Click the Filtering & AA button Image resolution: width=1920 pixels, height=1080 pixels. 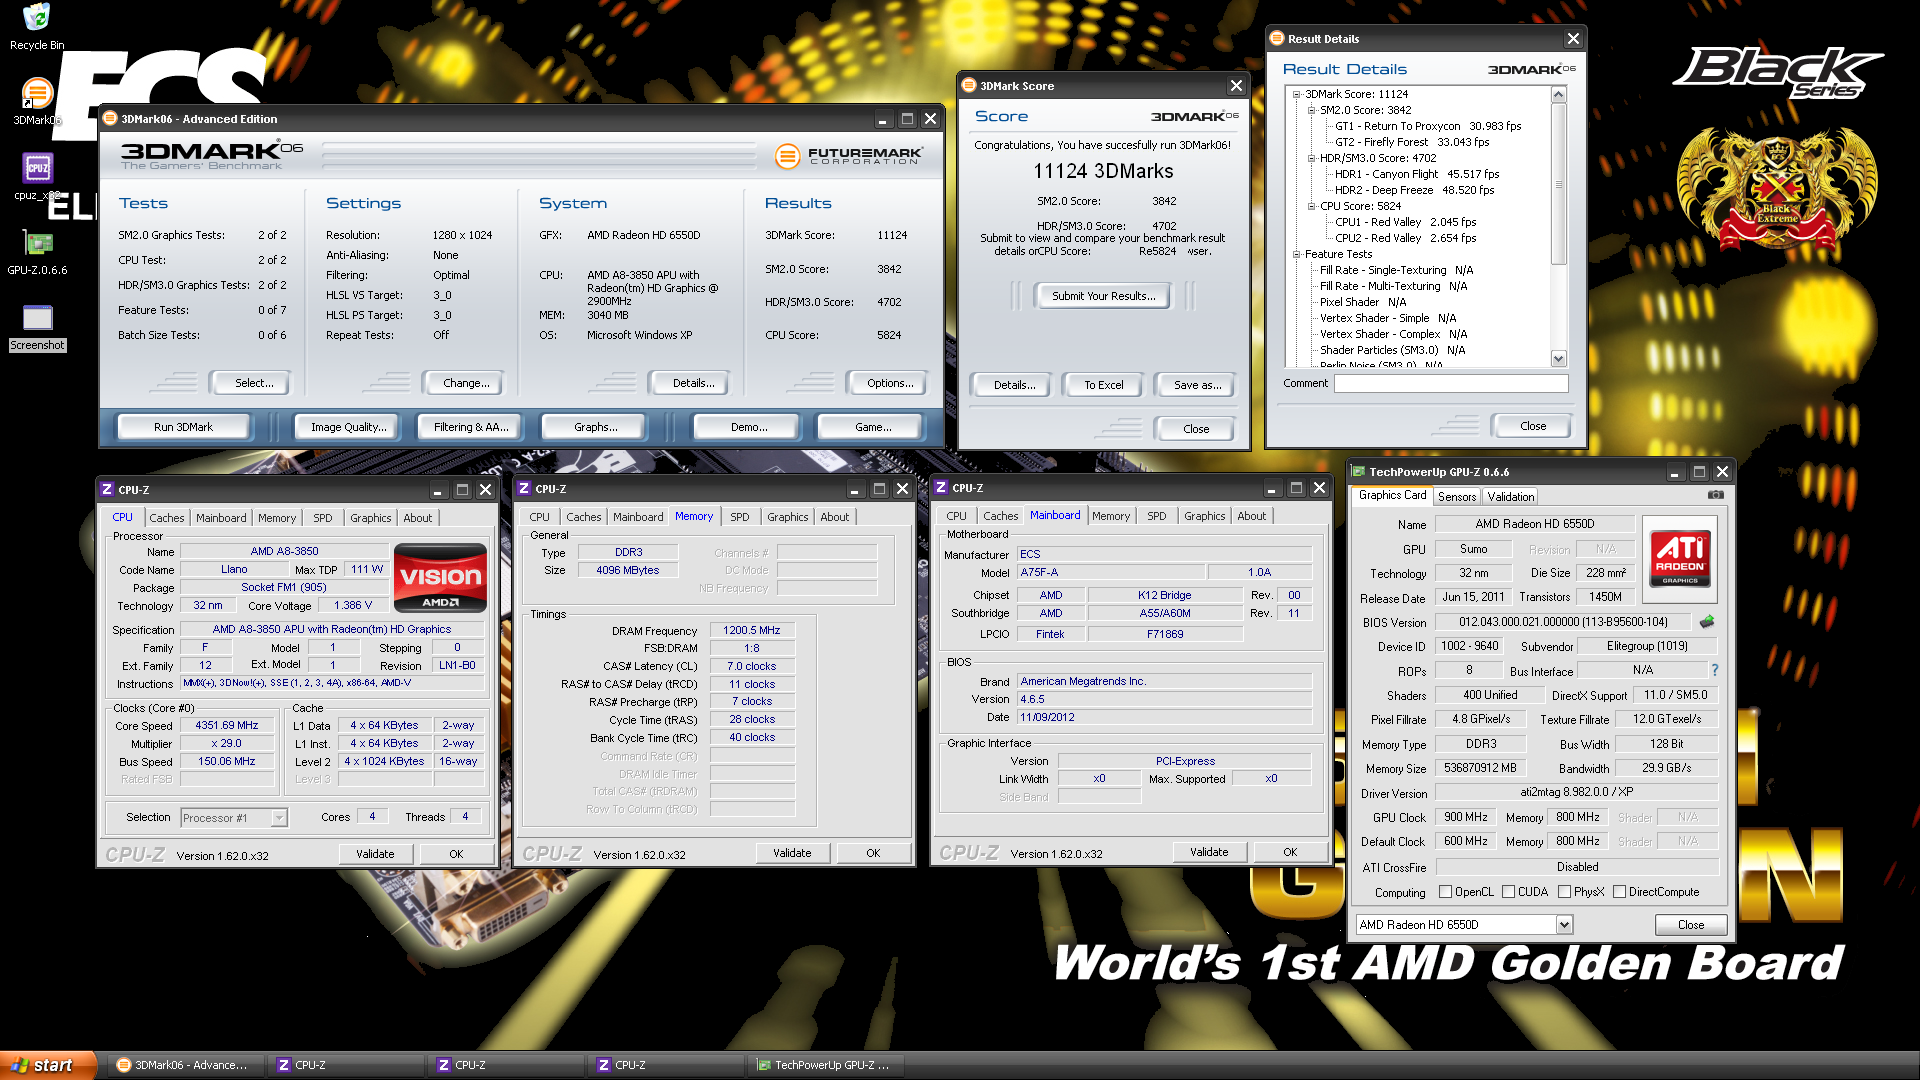(x=471, y=427)
